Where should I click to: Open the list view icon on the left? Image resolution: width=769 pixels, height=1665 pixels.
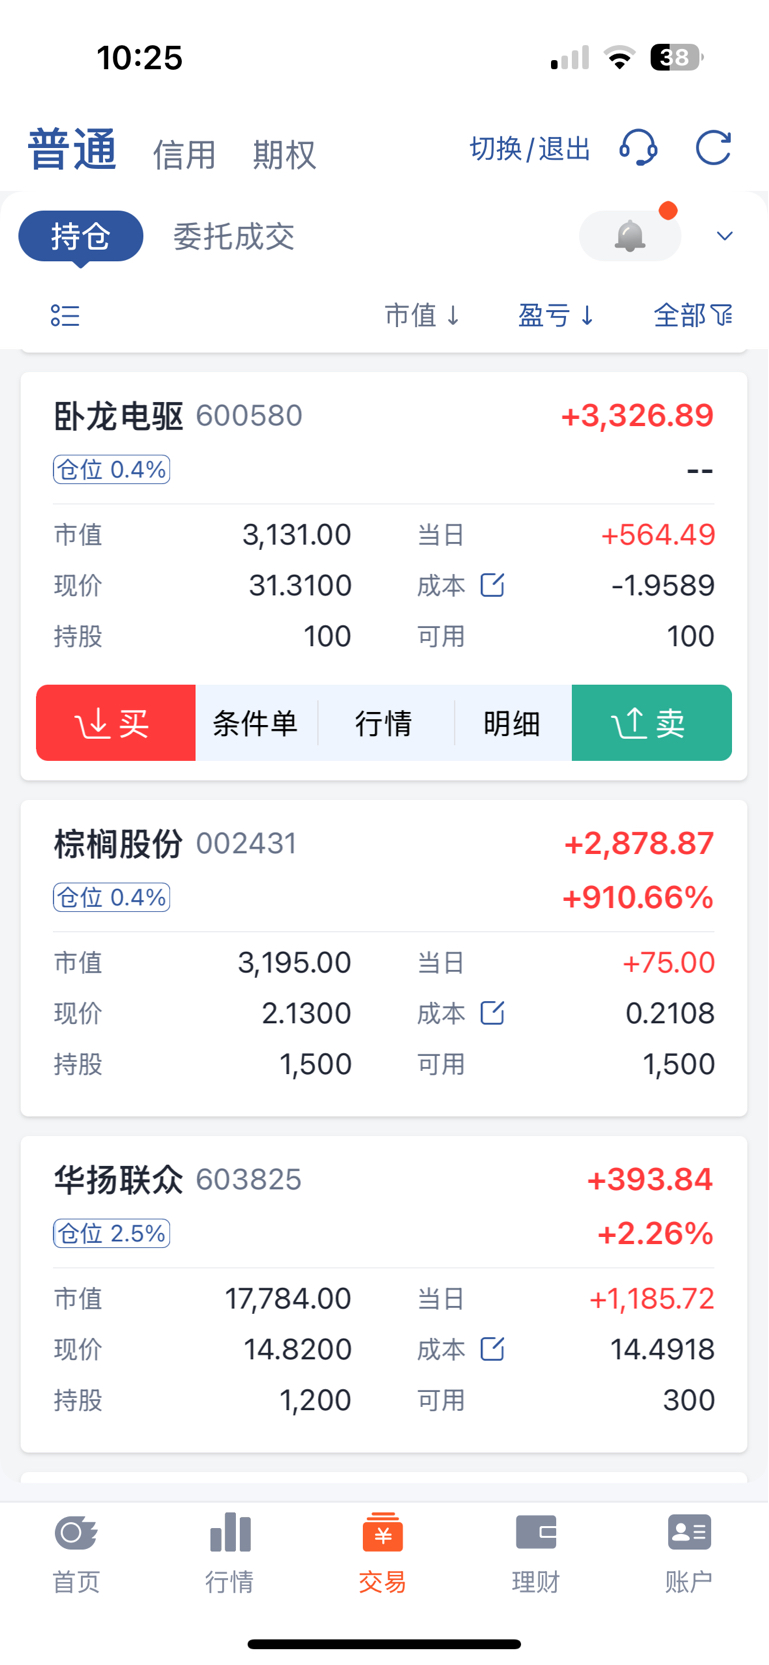(x=65, y=316)
